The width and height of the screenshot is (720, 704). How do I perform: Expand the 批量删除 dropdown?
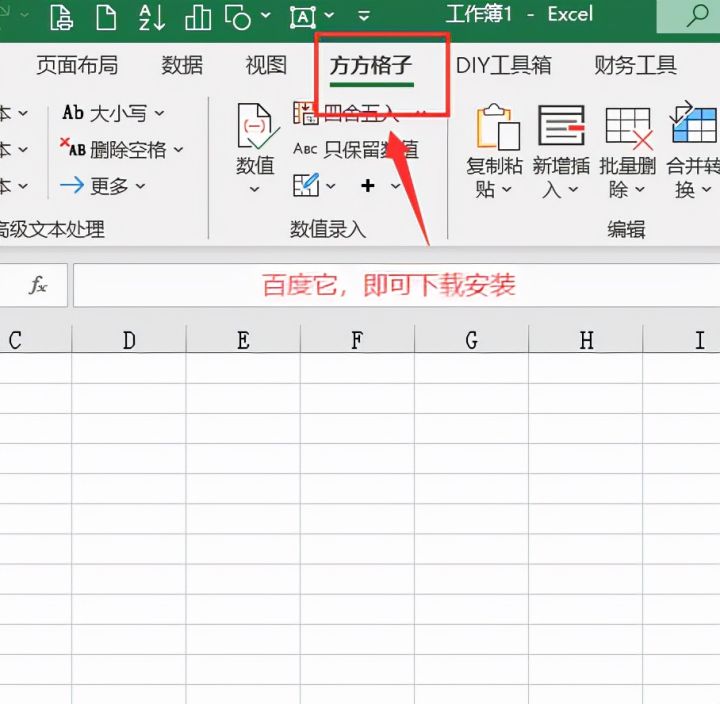(x=640, y=189)
